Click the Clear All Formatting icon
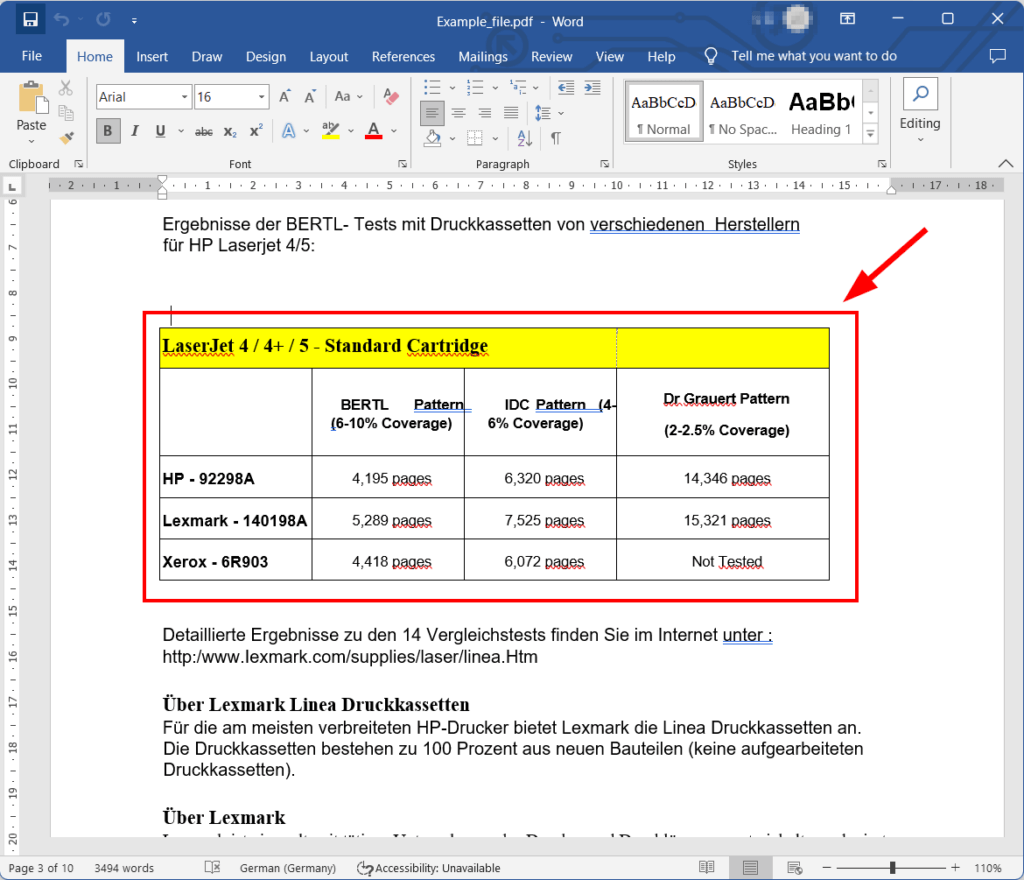Image resolution: width=1024 pixels, height=880 pixels. tap(390, 96)
